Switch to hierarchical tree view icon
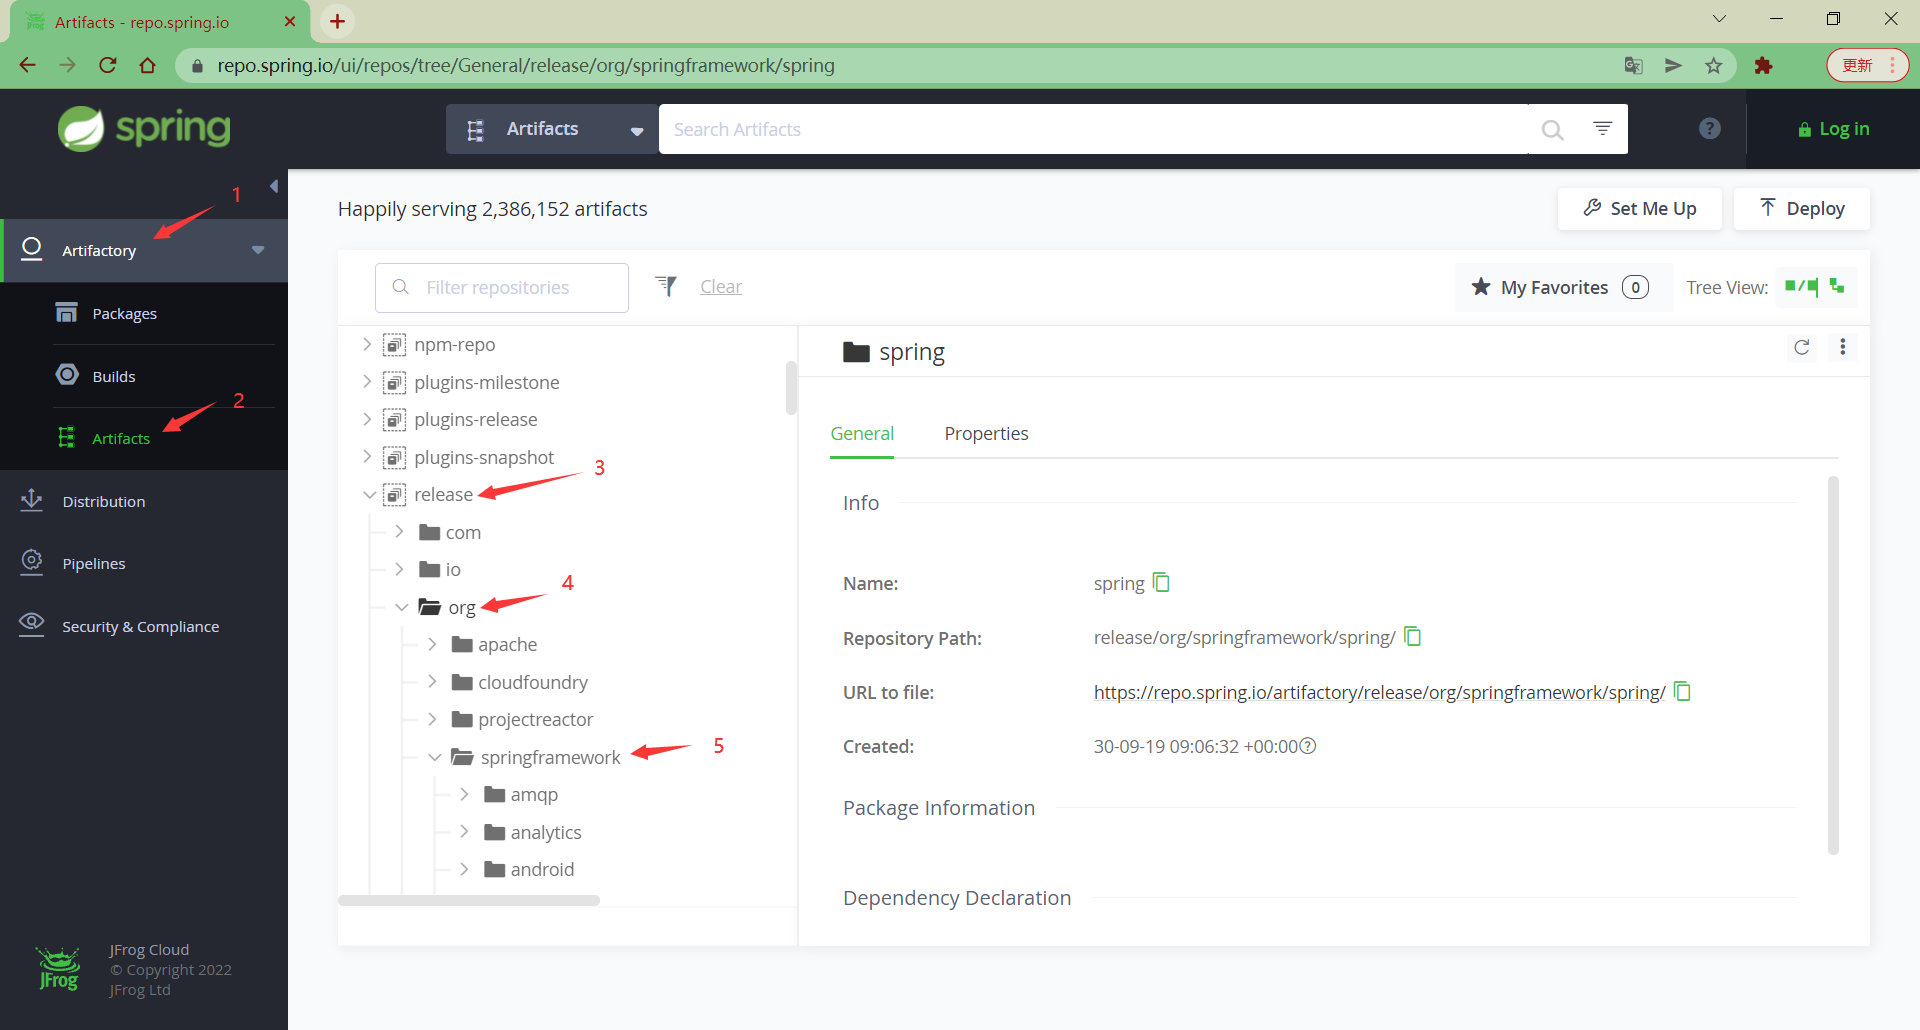The height and width of the screenshot is (1030, 1920). pos(1837,286)
